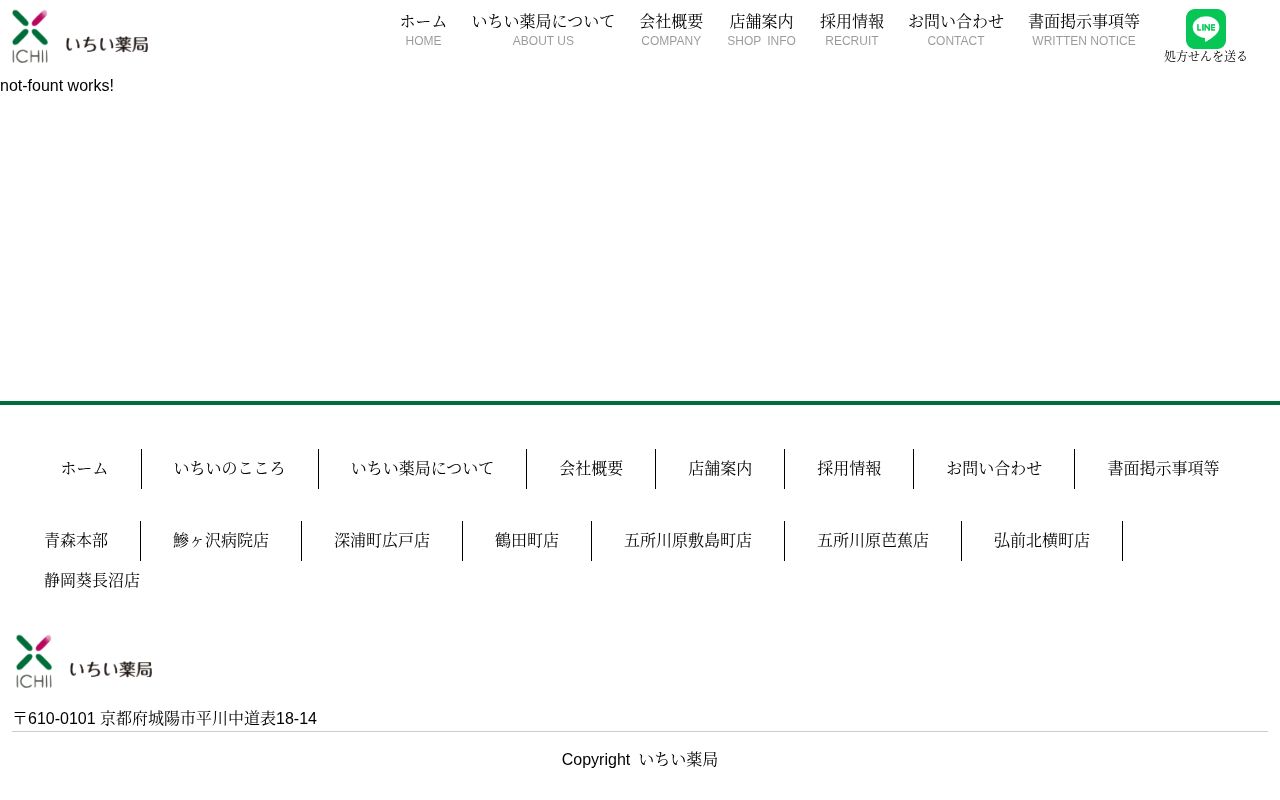1280x800 pixels.
Task: Open 店舗案内 SHOP INFO in the header
Action: click(x=761, y=30)
